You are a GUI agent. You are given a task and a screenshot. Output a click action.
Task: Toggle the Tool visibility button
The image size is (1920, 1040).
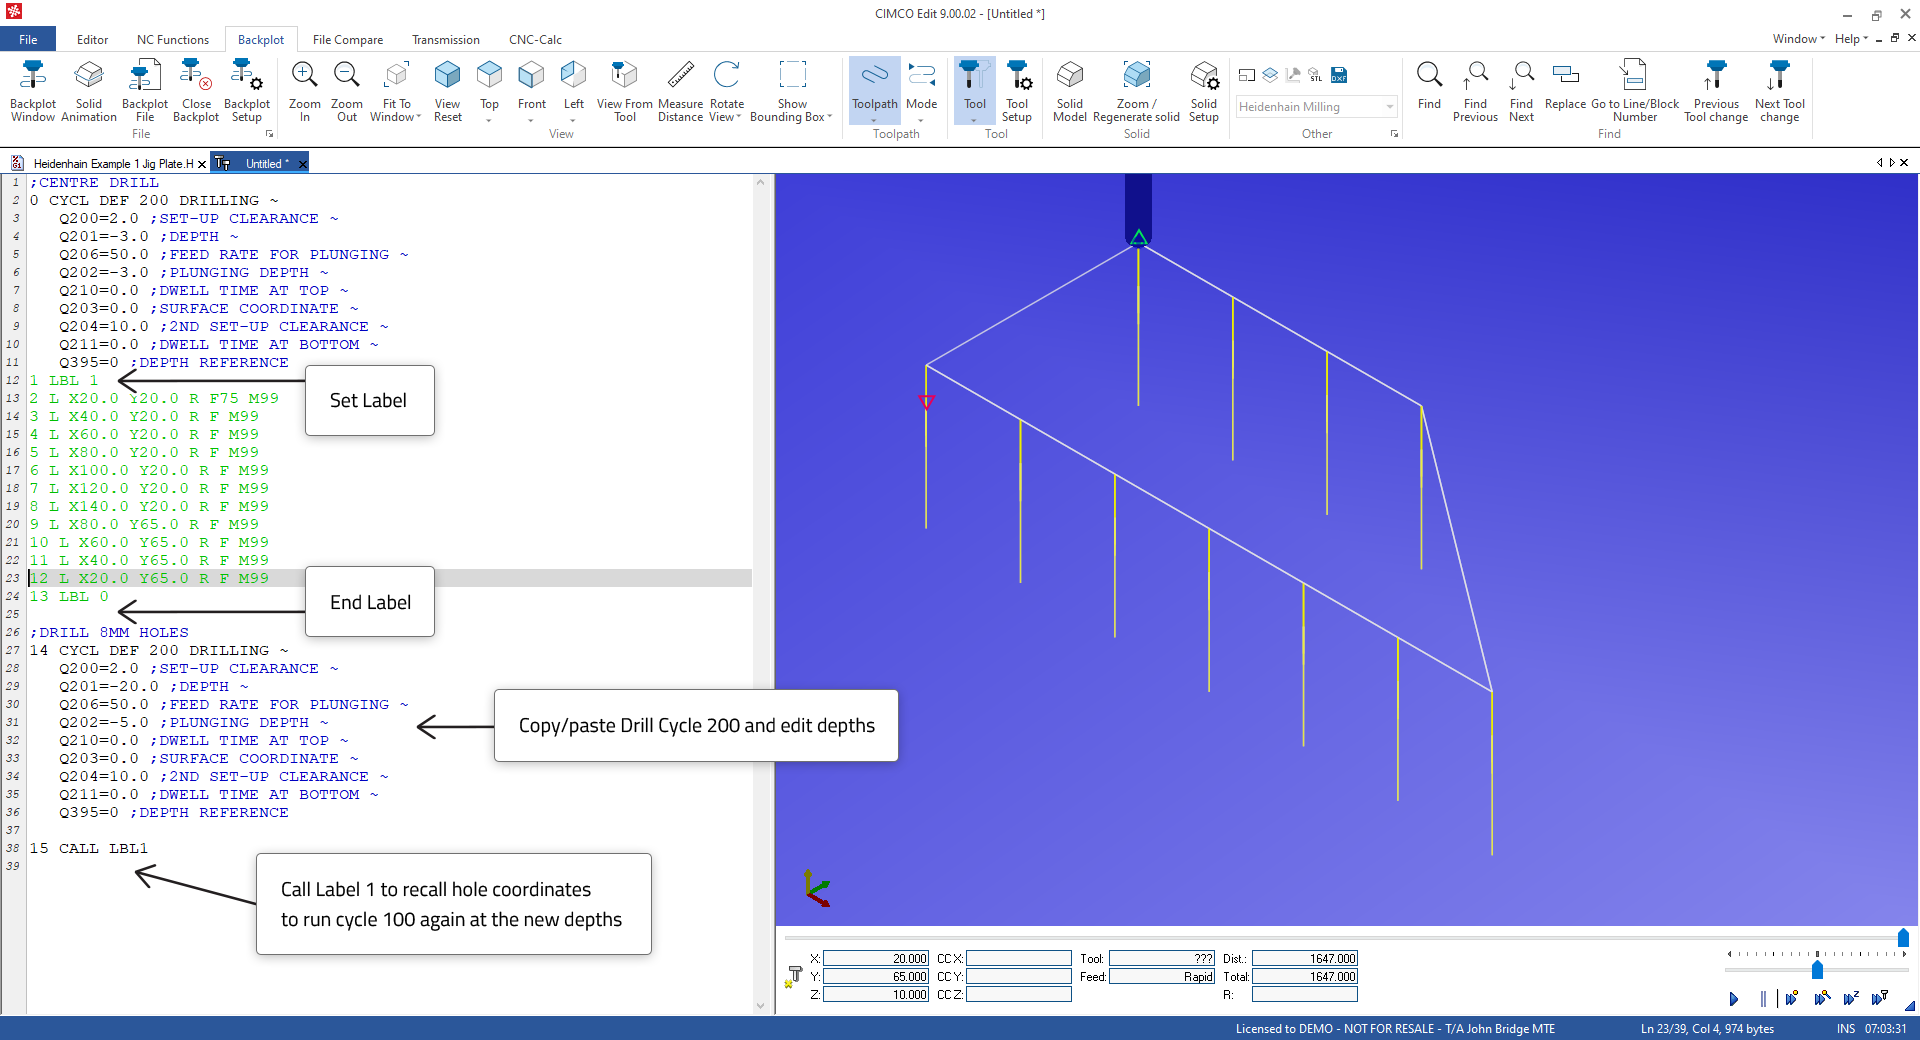tap(974, 91)
